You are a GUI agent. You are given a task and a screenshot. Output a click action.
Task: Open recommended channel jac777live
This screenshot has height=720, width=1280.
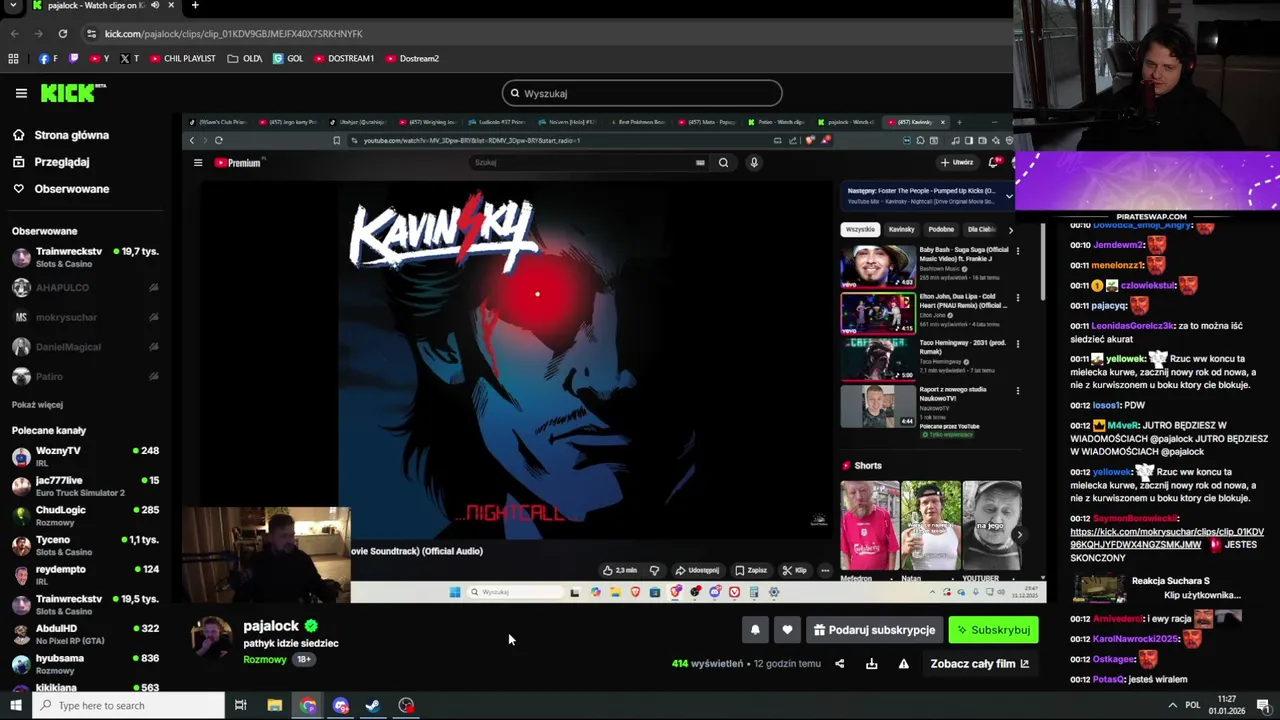(85, 486)
